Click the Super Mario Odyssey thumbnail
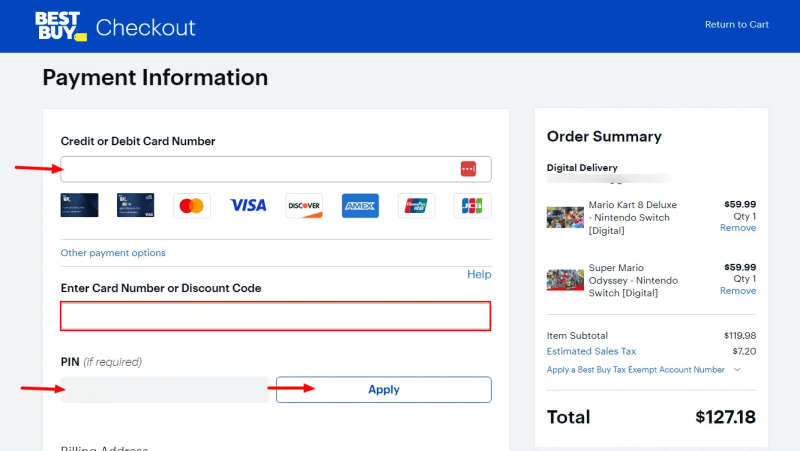 coord(565,280)
